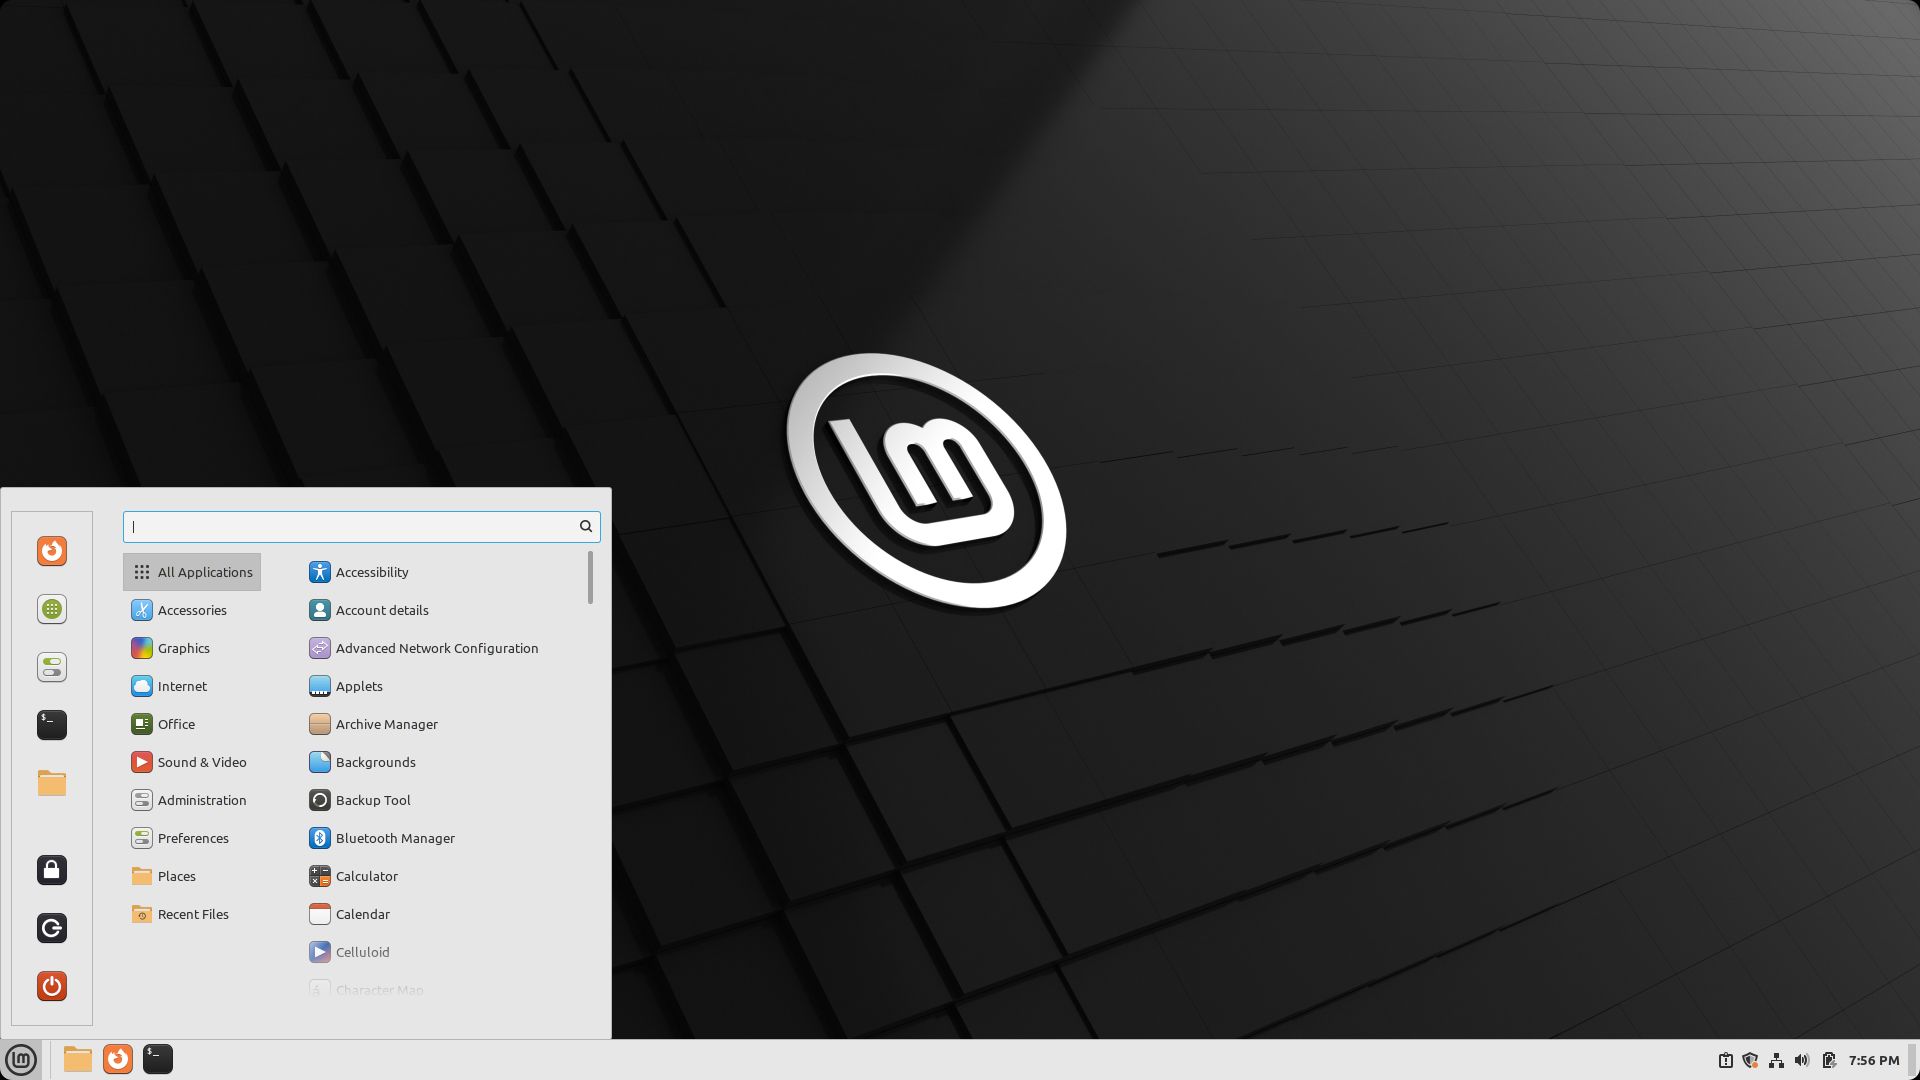Click the Firefox browser icon in taskbar
1920x1080 pixels.
click(x=116, y=1059)
